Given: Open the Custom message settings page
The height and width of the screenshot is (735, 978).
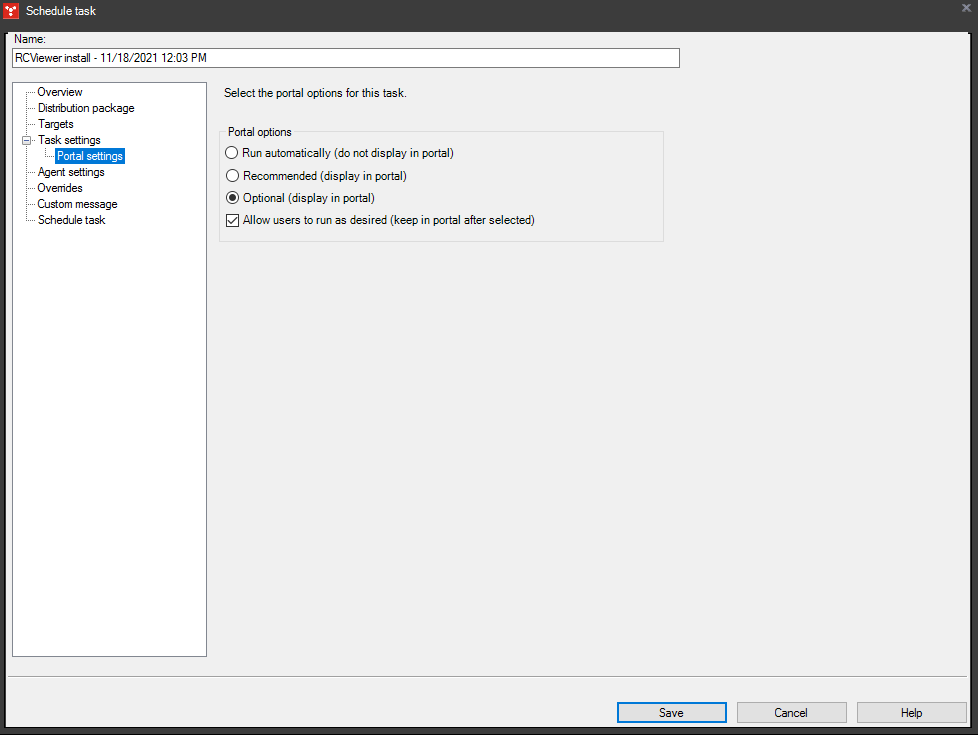Looking at the screenshot, I should point(76,203).
